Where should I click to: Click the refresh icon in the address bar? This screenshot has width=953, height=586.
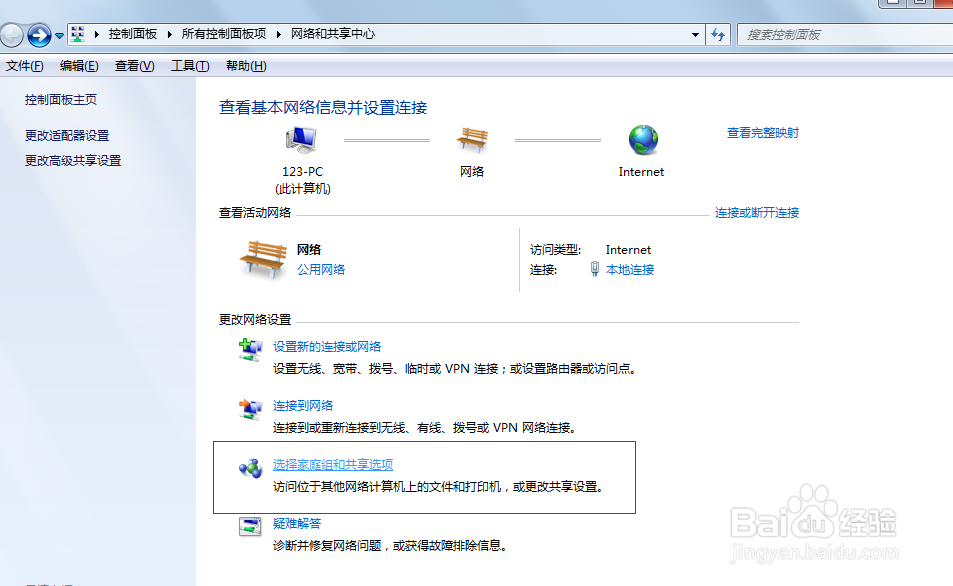718,34
